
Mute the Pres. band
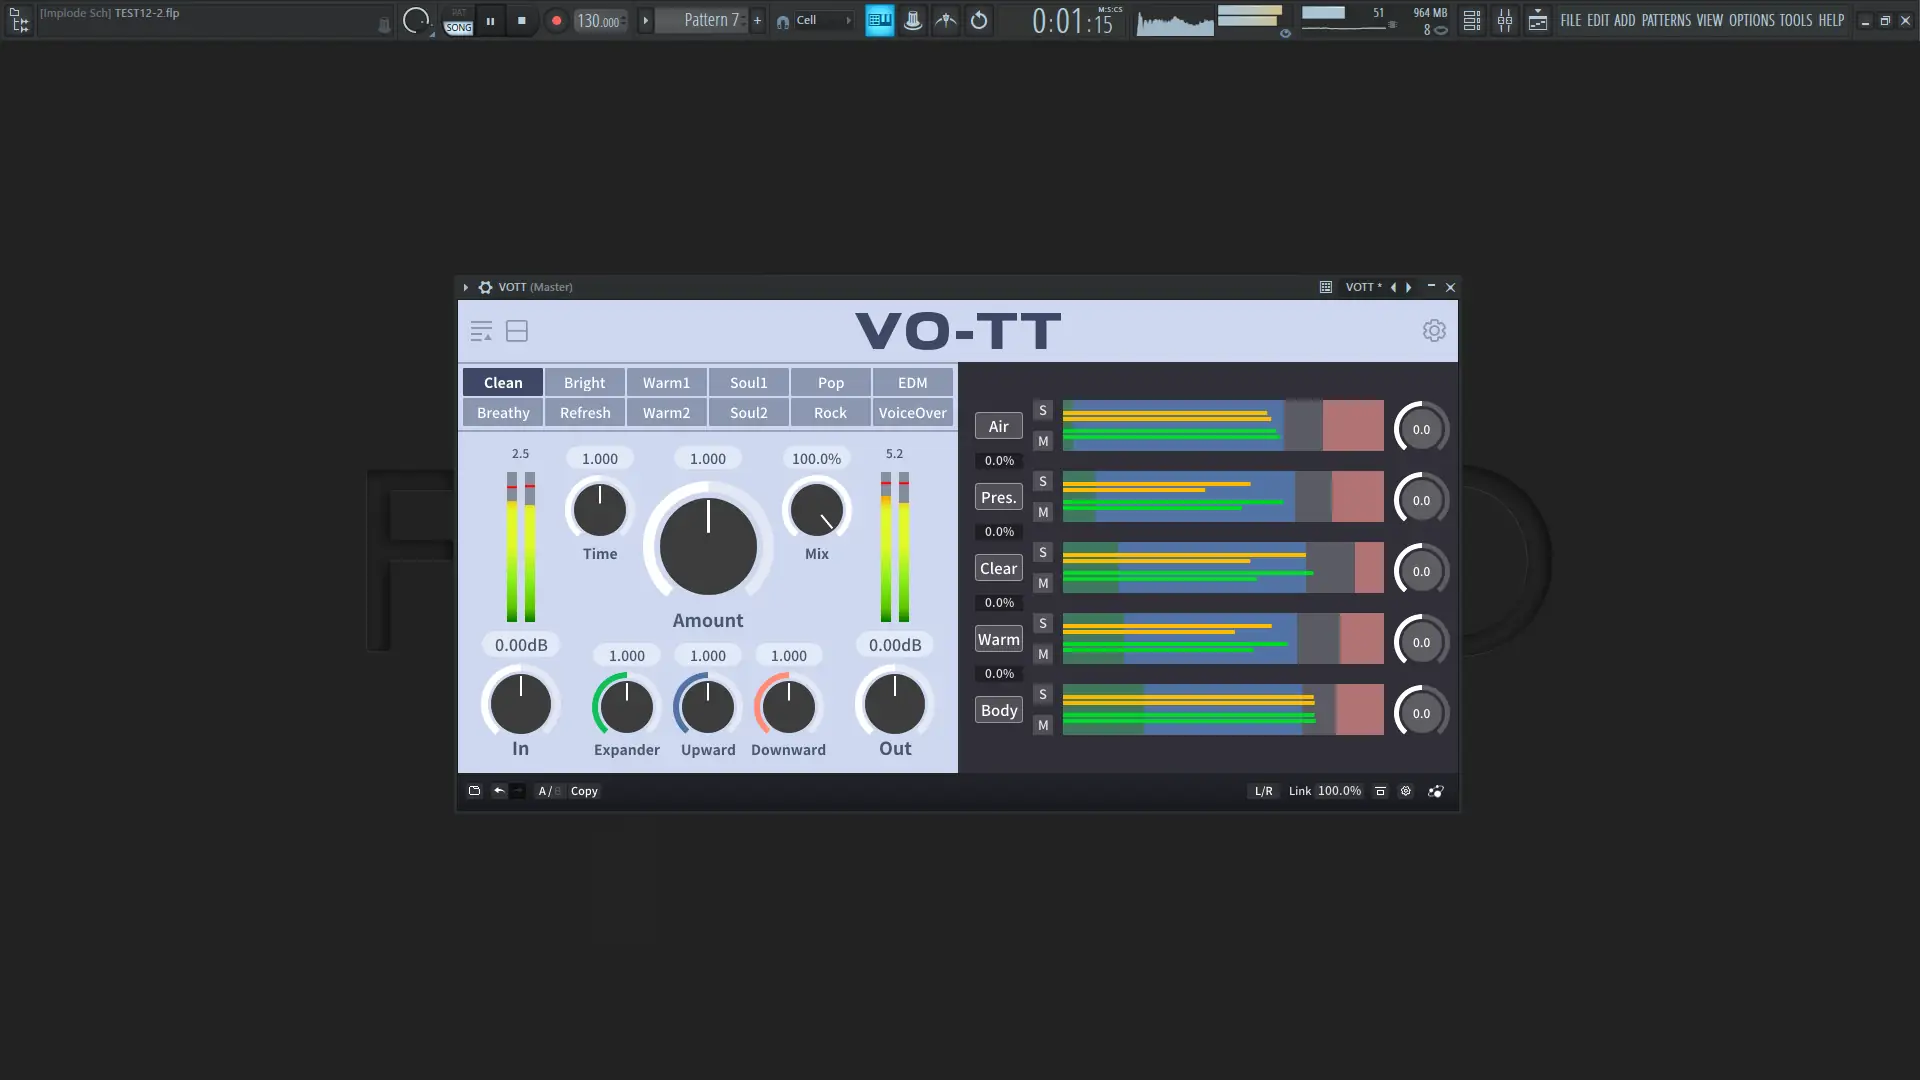[1043, 512]
